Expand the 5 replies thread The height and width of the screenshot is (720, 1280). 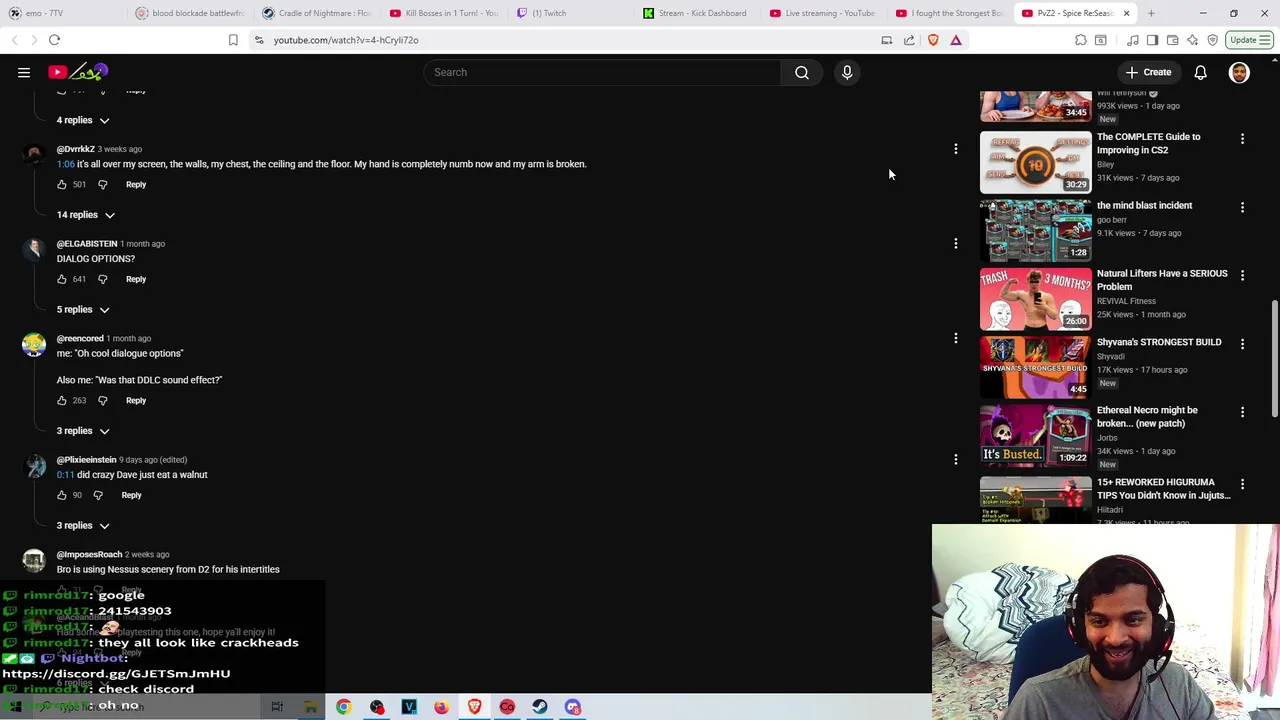click(x=83, y=309)
